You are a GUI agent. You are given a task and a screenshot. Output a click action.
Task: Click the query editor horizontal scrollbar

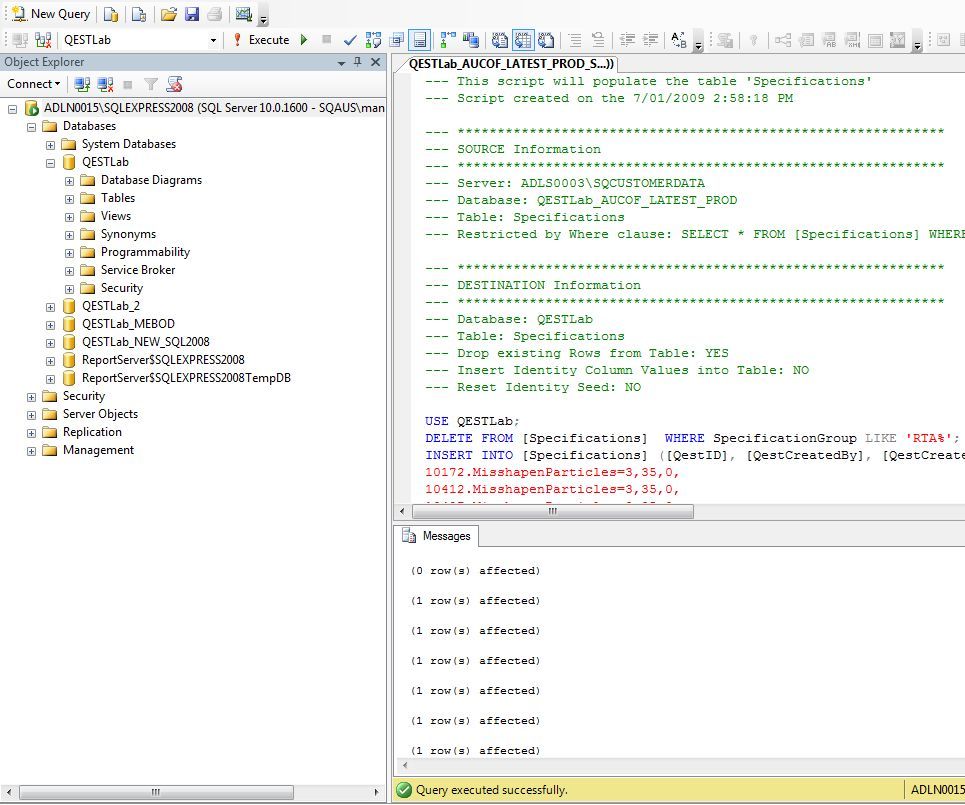click(x=551, y=511)
